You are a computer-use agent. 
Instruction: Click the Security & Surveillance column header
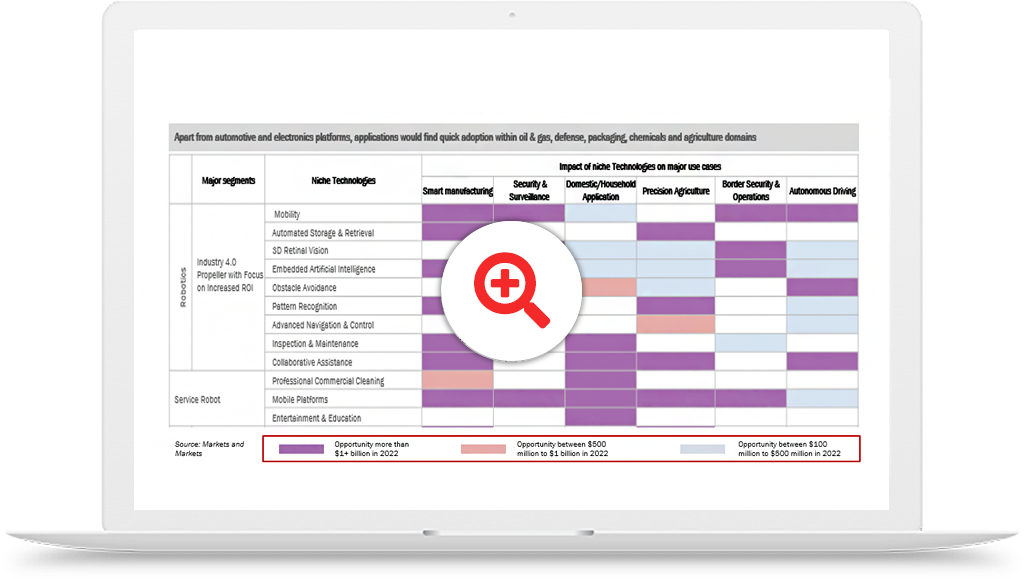(x=530, y=190)
